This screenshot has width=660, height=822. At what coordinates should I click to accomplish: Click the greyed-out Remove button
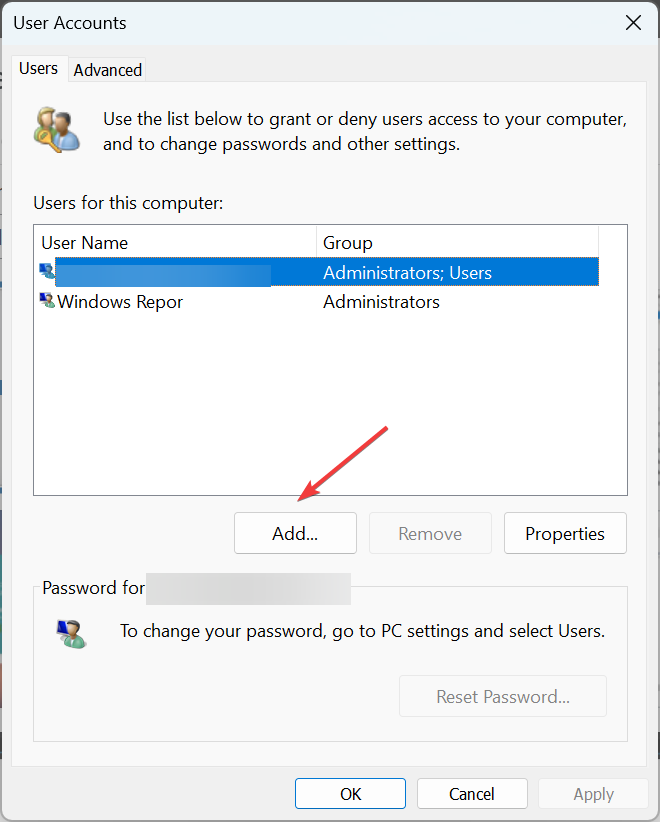coord(430,533)
